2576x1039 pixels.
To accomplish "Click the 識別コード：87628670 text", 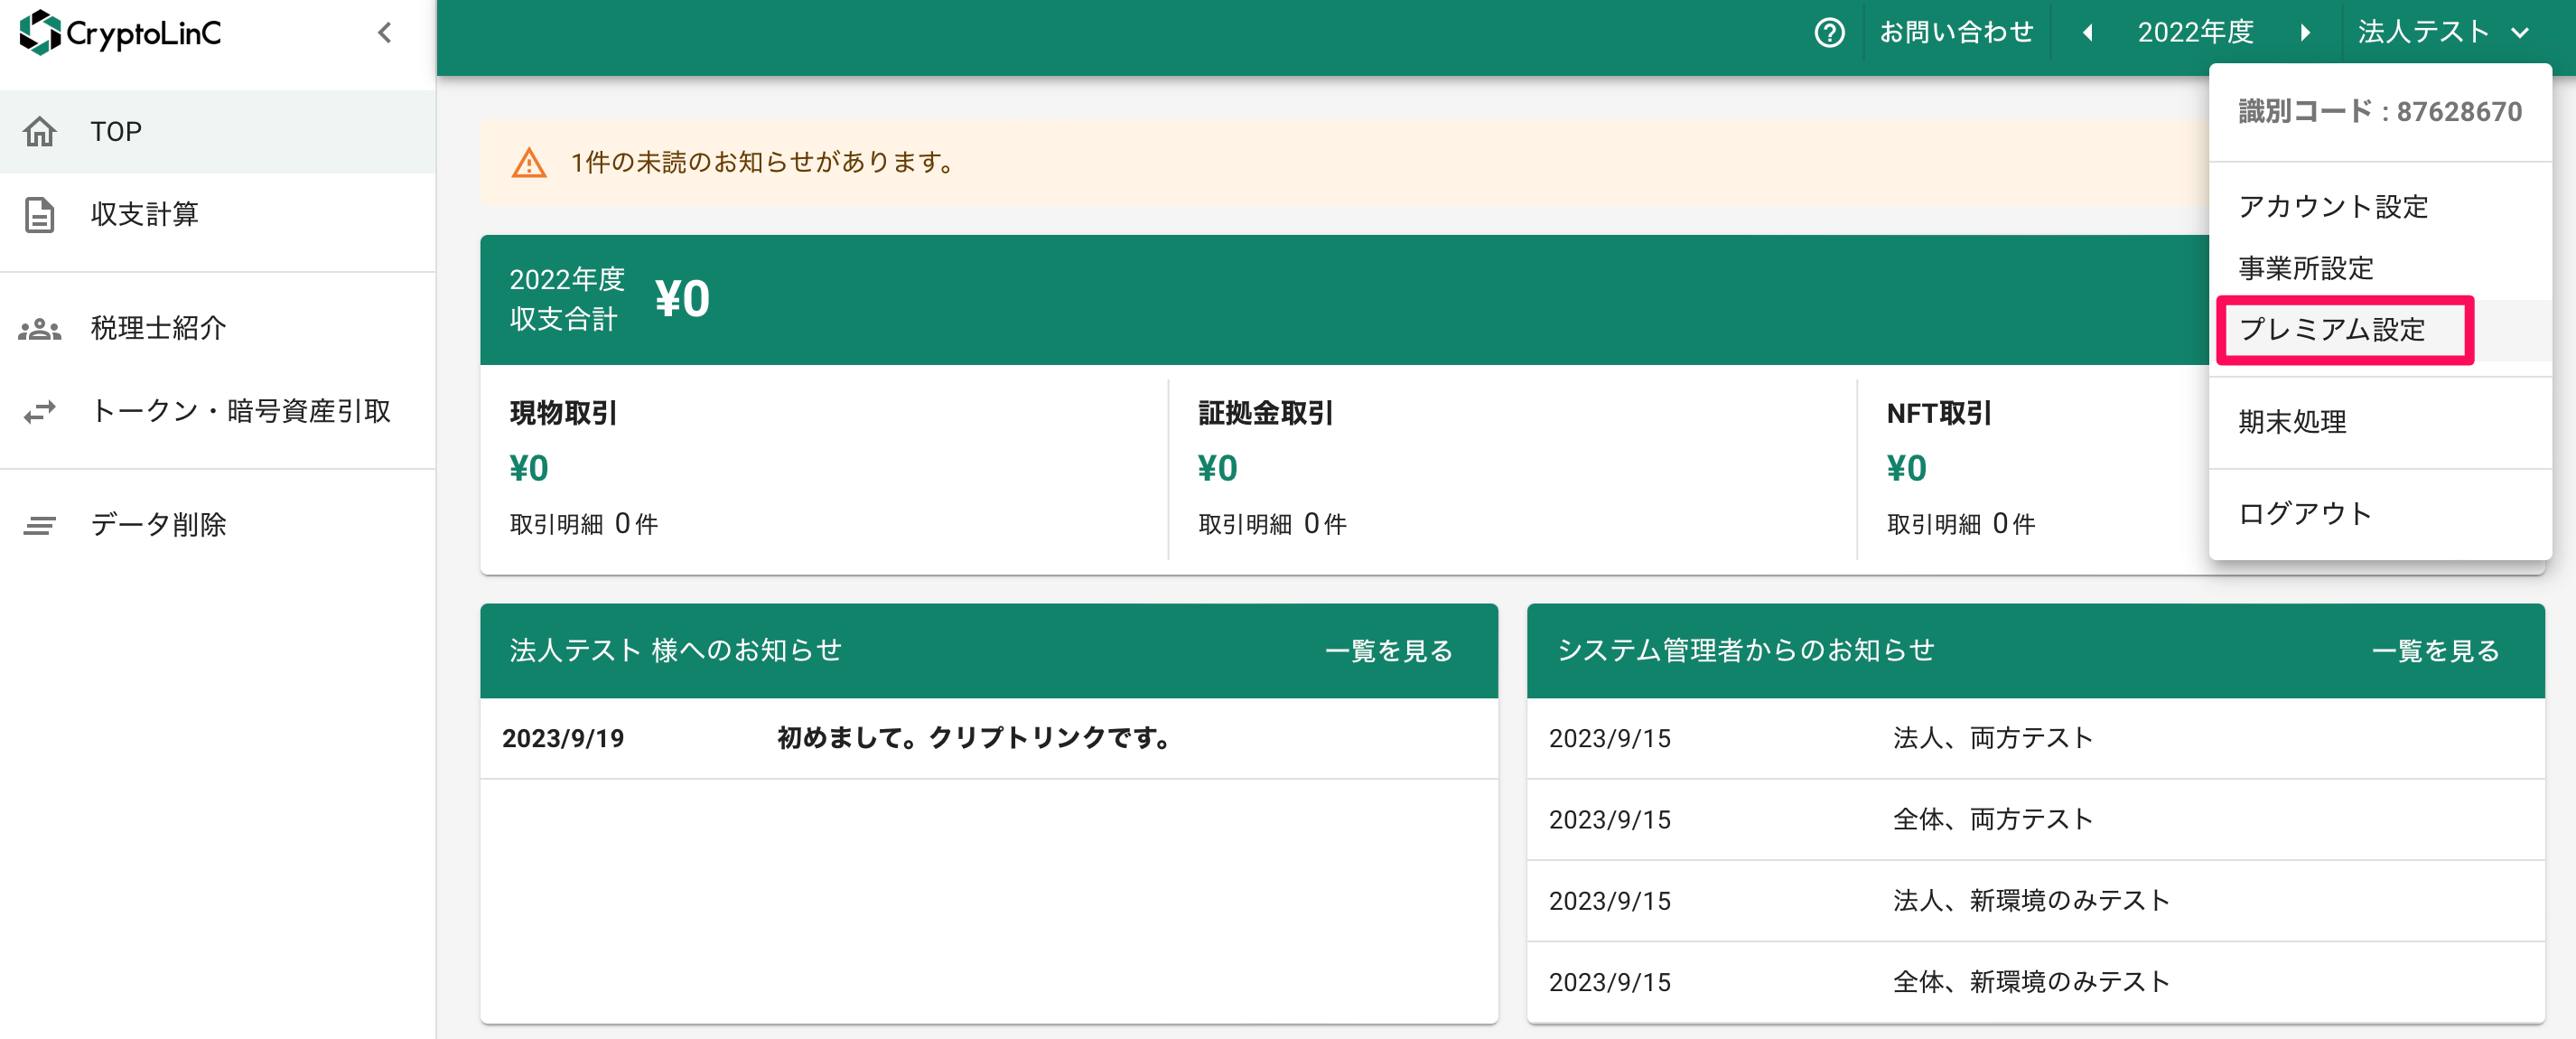I will coord(2380,112).
